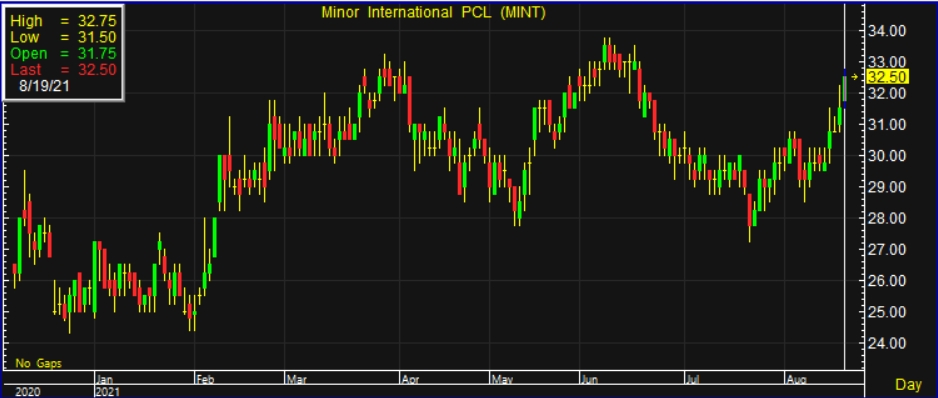Click the Jan month label
The width and height of the screenshot is (938, 398).
(x=105, y=378)
